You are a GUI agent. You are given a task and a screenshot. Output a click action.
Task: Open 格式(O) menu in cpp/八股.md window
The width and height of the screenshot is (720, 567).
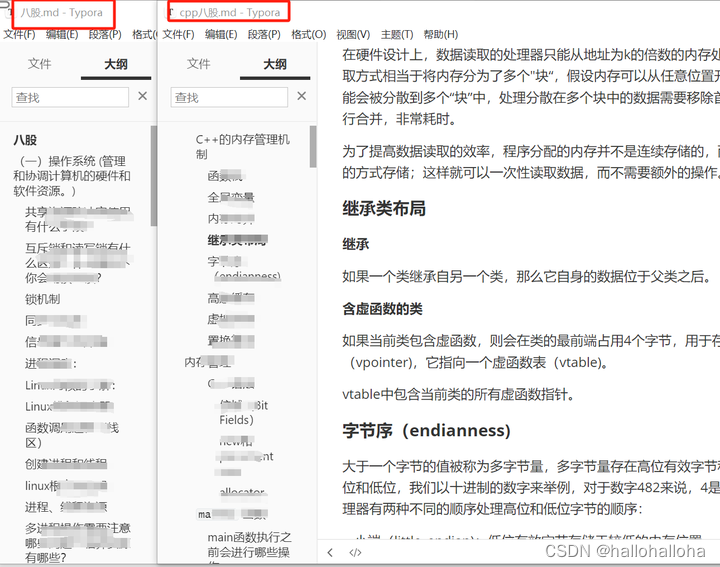pos(309,34)
